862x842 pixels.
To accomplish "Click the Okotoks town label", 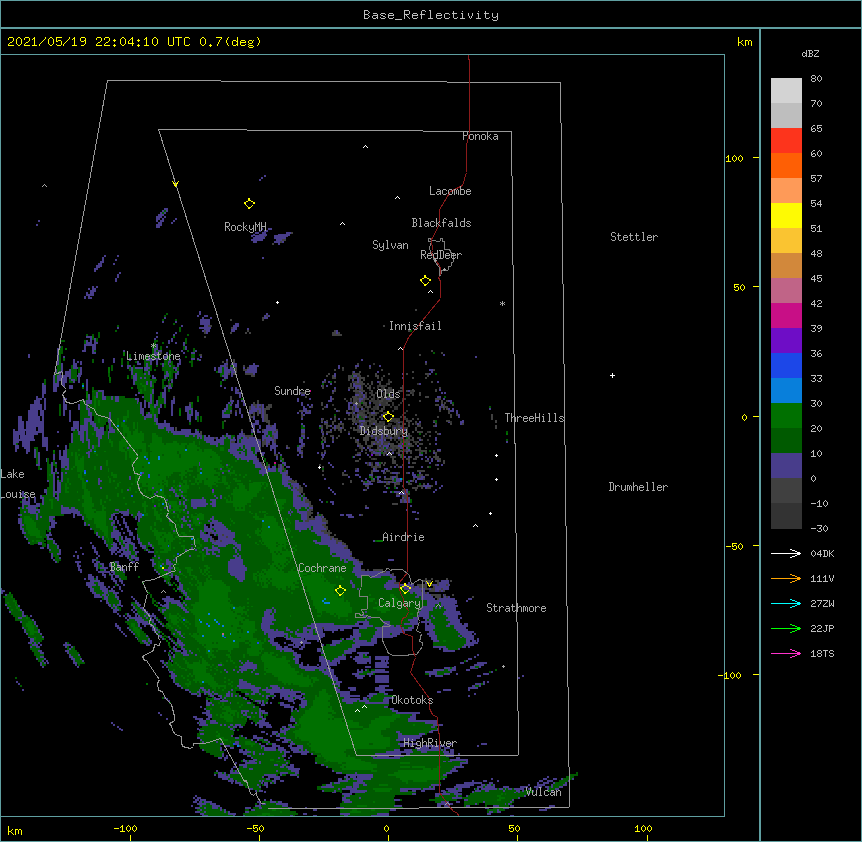I will 412,700.
